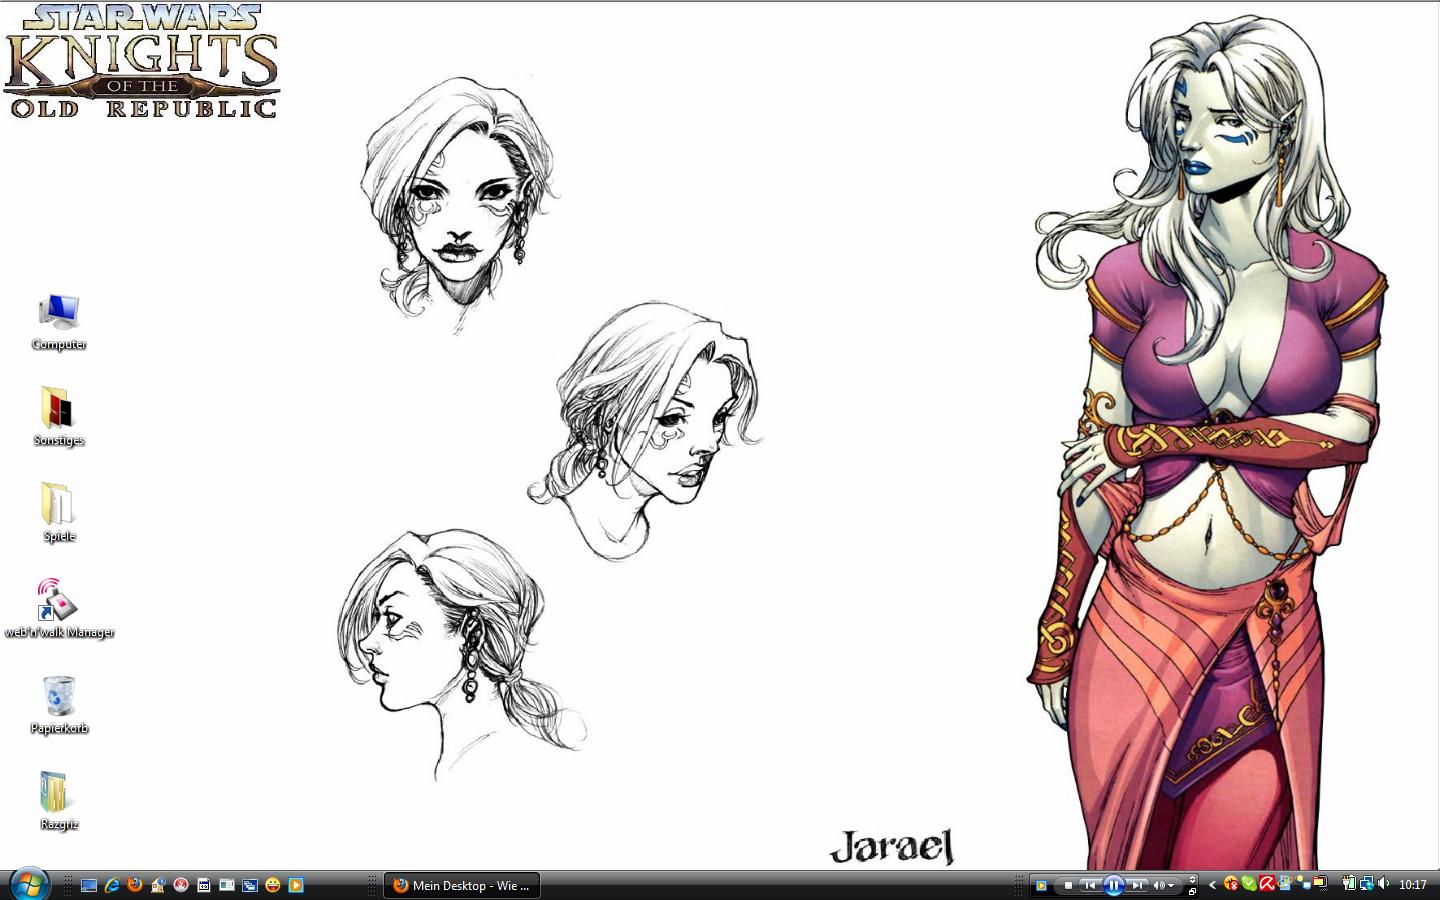
Task: Click the Show Desktop quick launch icon
Action: [x=89, y=885]
